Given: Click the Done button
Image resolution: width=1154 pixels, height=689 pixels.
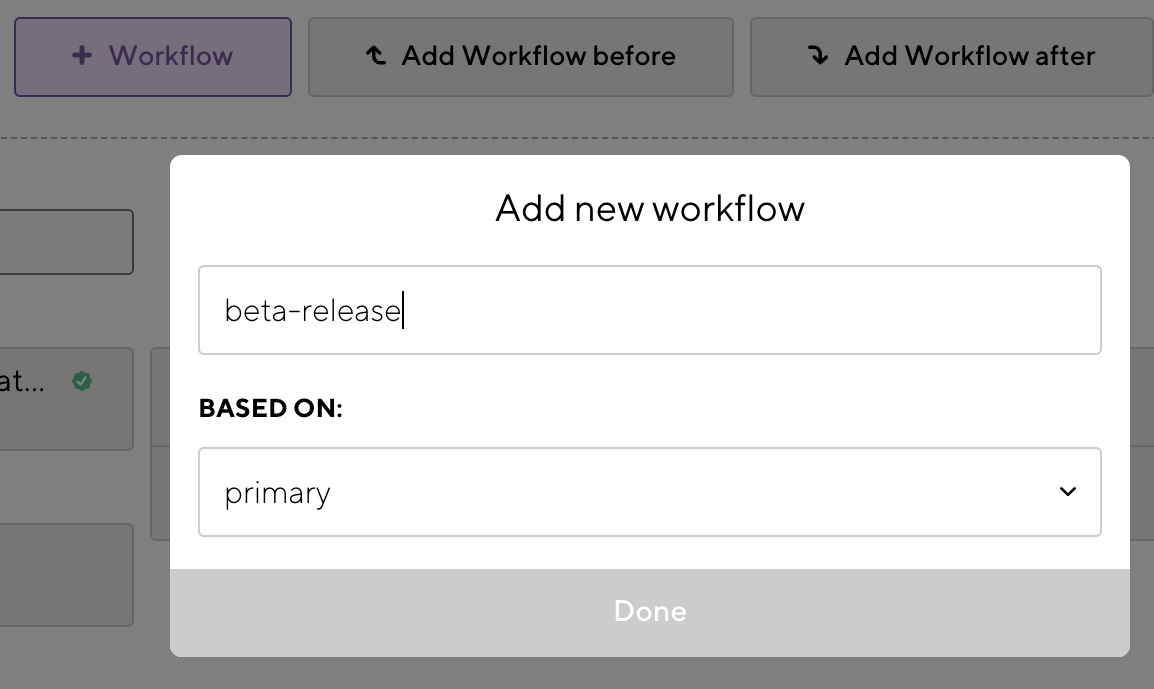Looking at the screenshot, I should point(650,611).
